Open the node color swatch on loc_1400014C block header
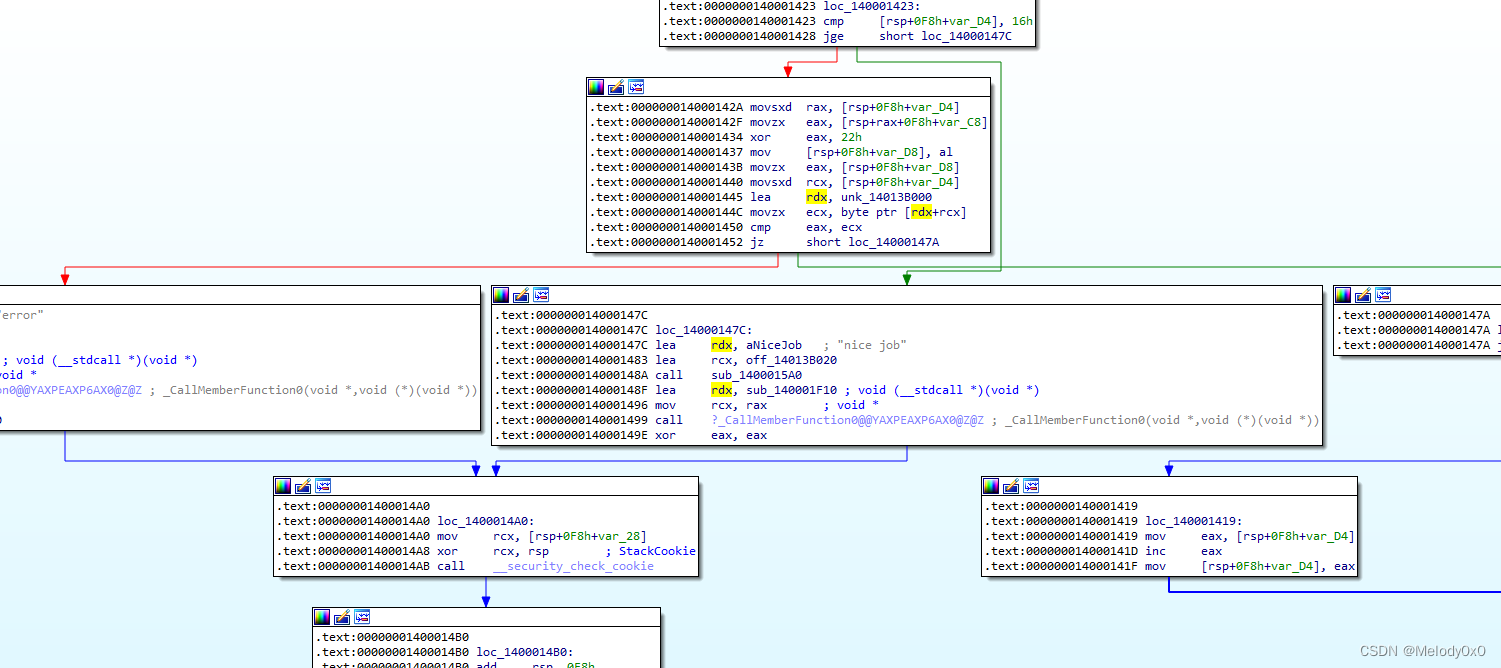Viewport: 1501px width, 668px height. pos(500,294)
